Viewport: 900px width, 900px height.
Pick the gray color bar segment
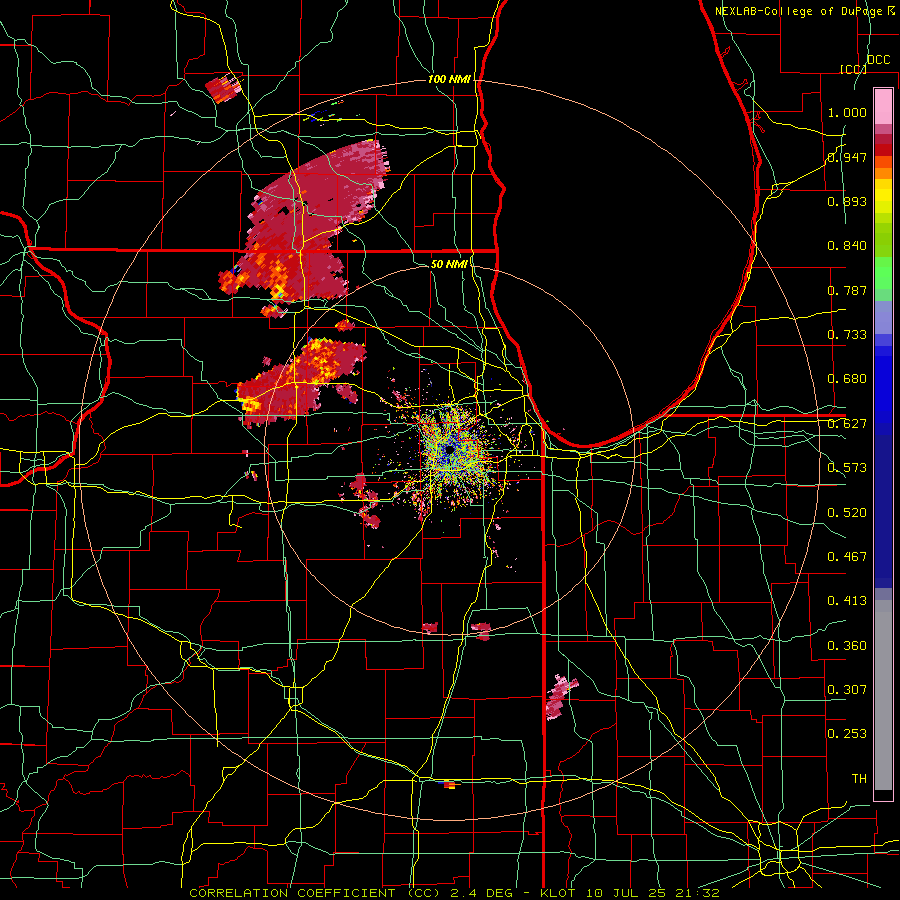tap(883, 695)
